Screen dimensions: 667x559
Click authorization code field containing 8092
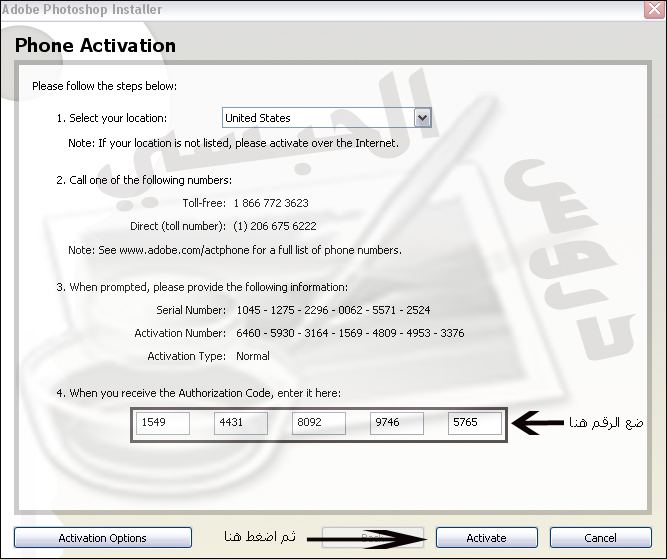pos(319,423)
